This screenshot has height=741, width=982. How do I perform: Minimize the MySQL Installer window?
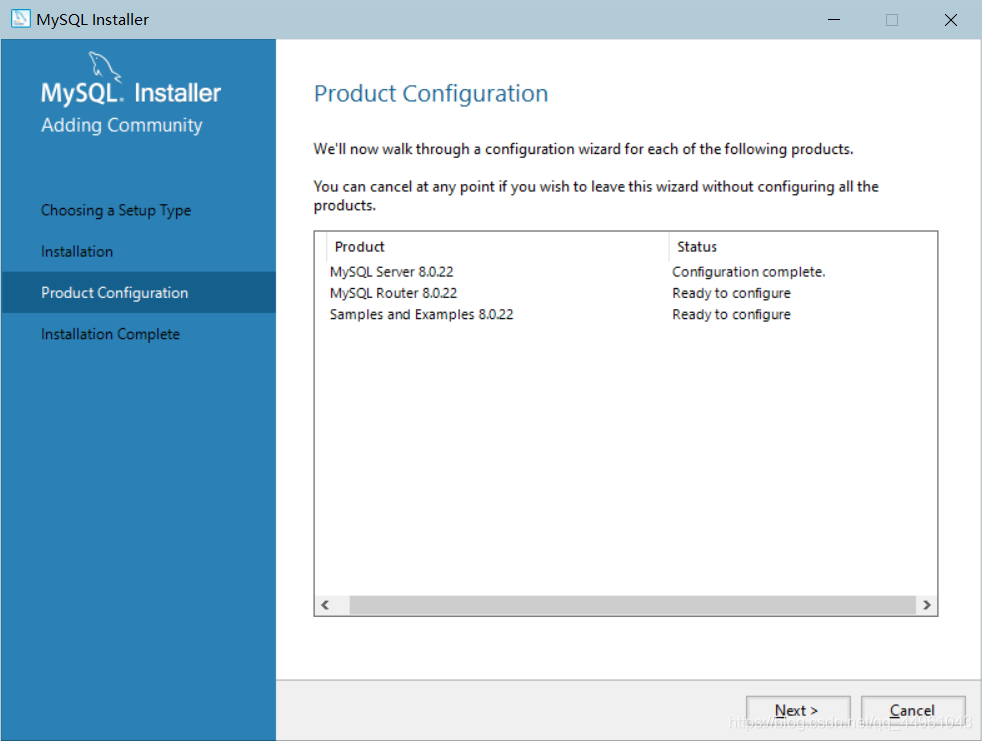point(833,20)
